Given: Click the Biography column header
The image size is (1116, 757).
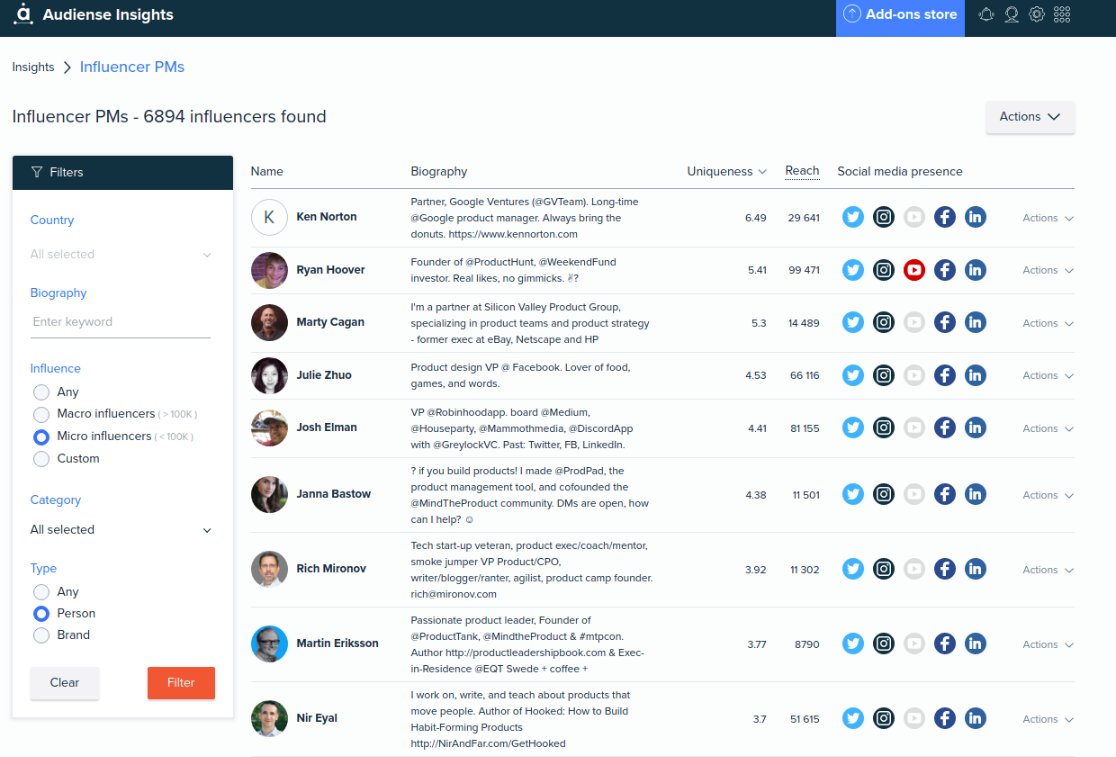Looking at the screenshot, I should (x=439, y=171).
